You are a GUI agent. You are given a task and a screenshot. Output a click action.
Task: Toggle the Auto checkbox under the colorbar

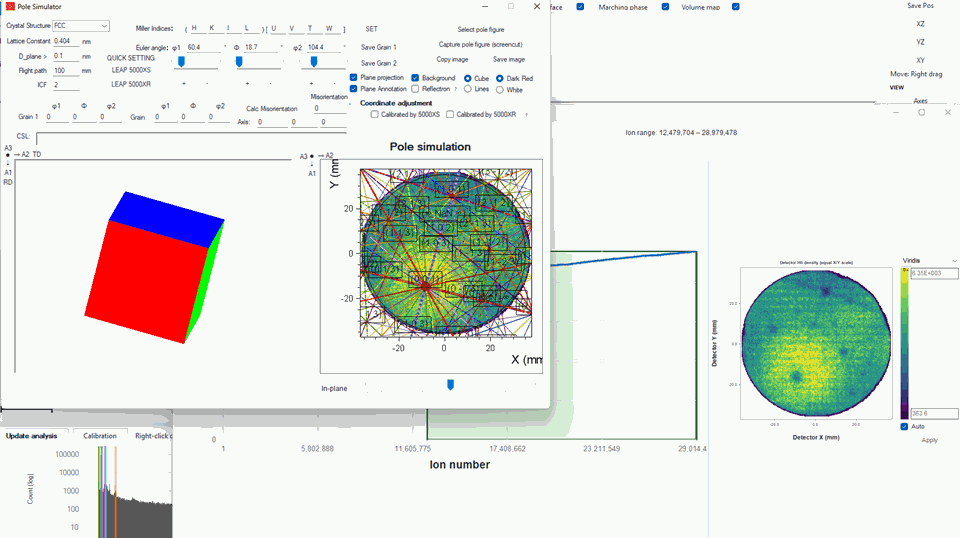904,427
